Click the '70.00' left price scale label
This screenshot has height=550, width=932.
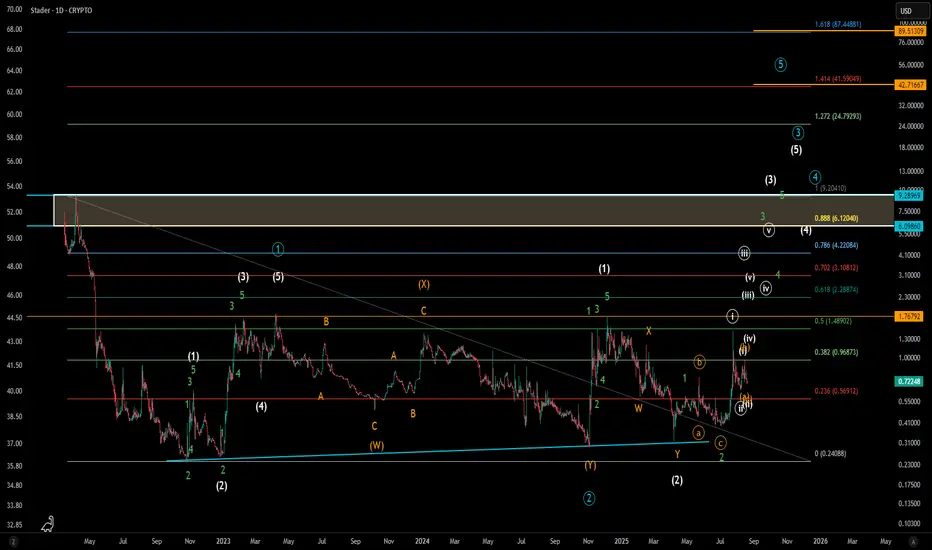pos(14,10)
